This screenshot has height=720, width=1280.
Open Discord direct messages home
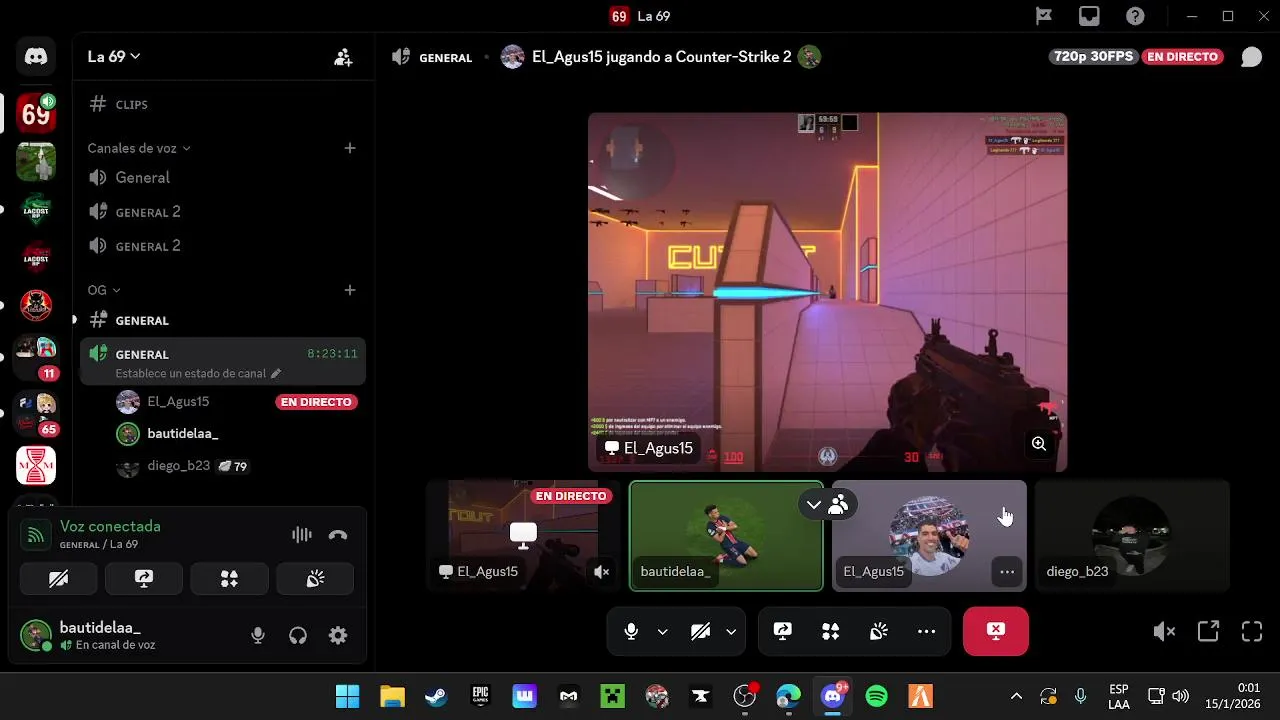point(36,57)
